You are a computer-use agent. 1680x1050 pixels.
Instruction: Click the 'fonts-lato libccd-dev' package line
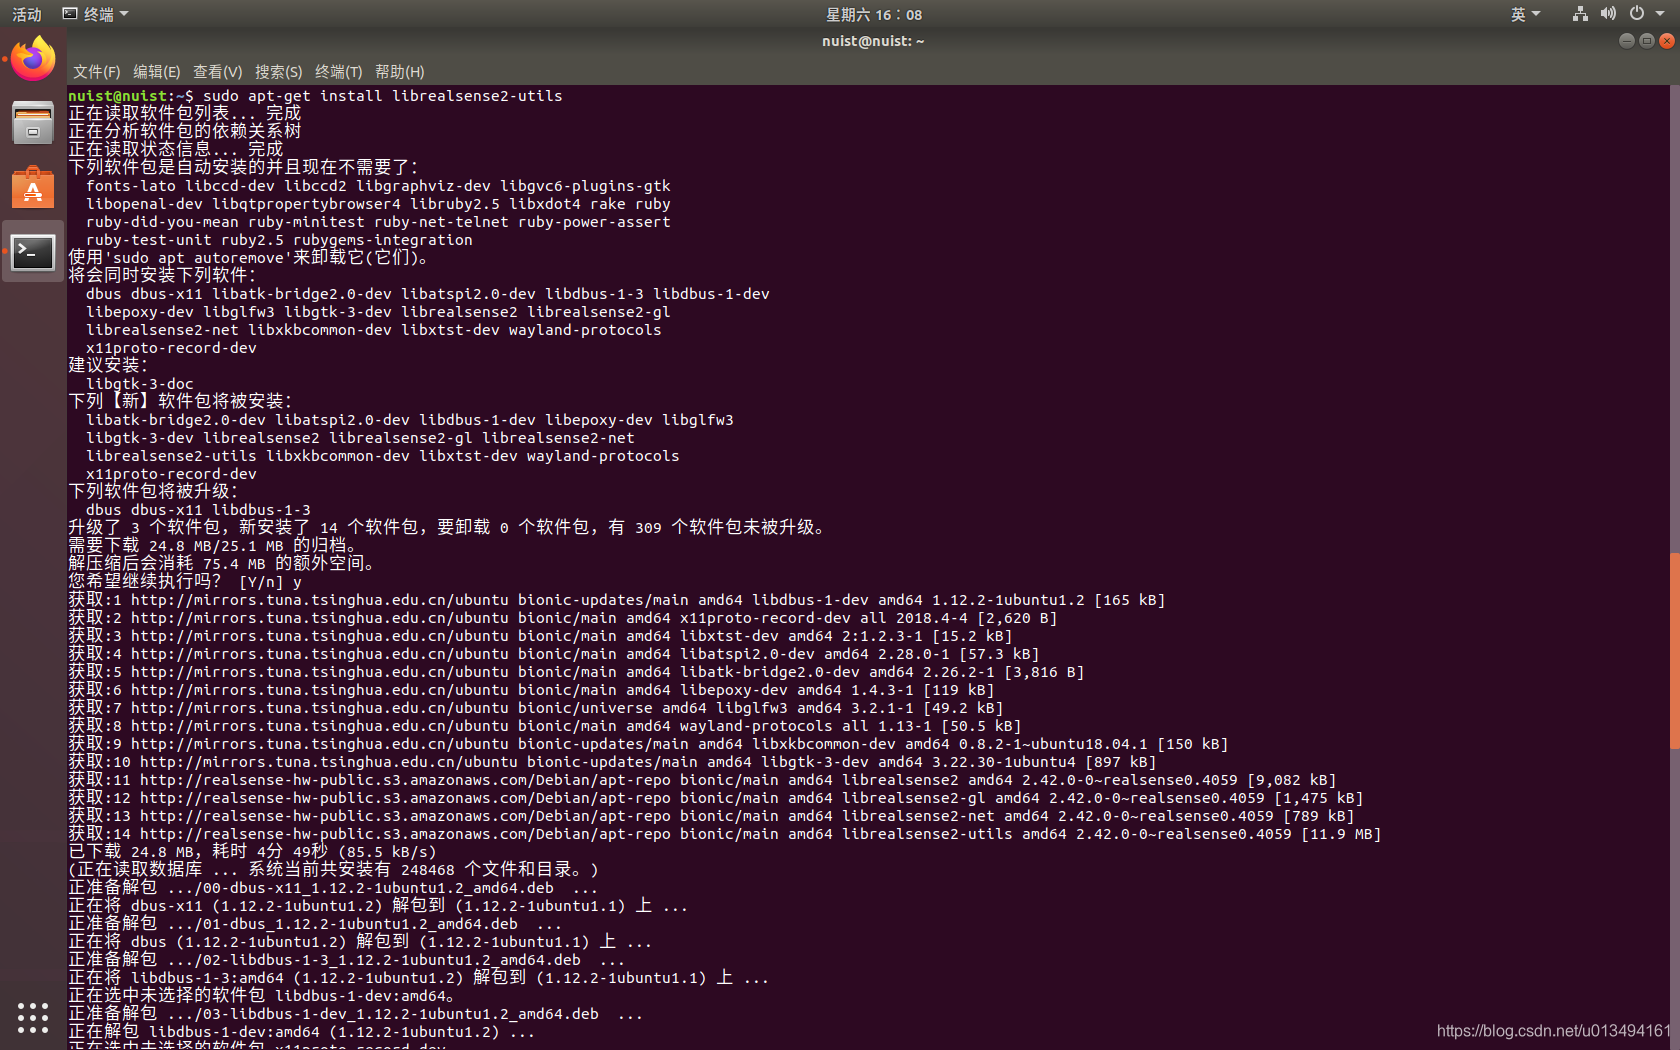(x=378, y=186)
